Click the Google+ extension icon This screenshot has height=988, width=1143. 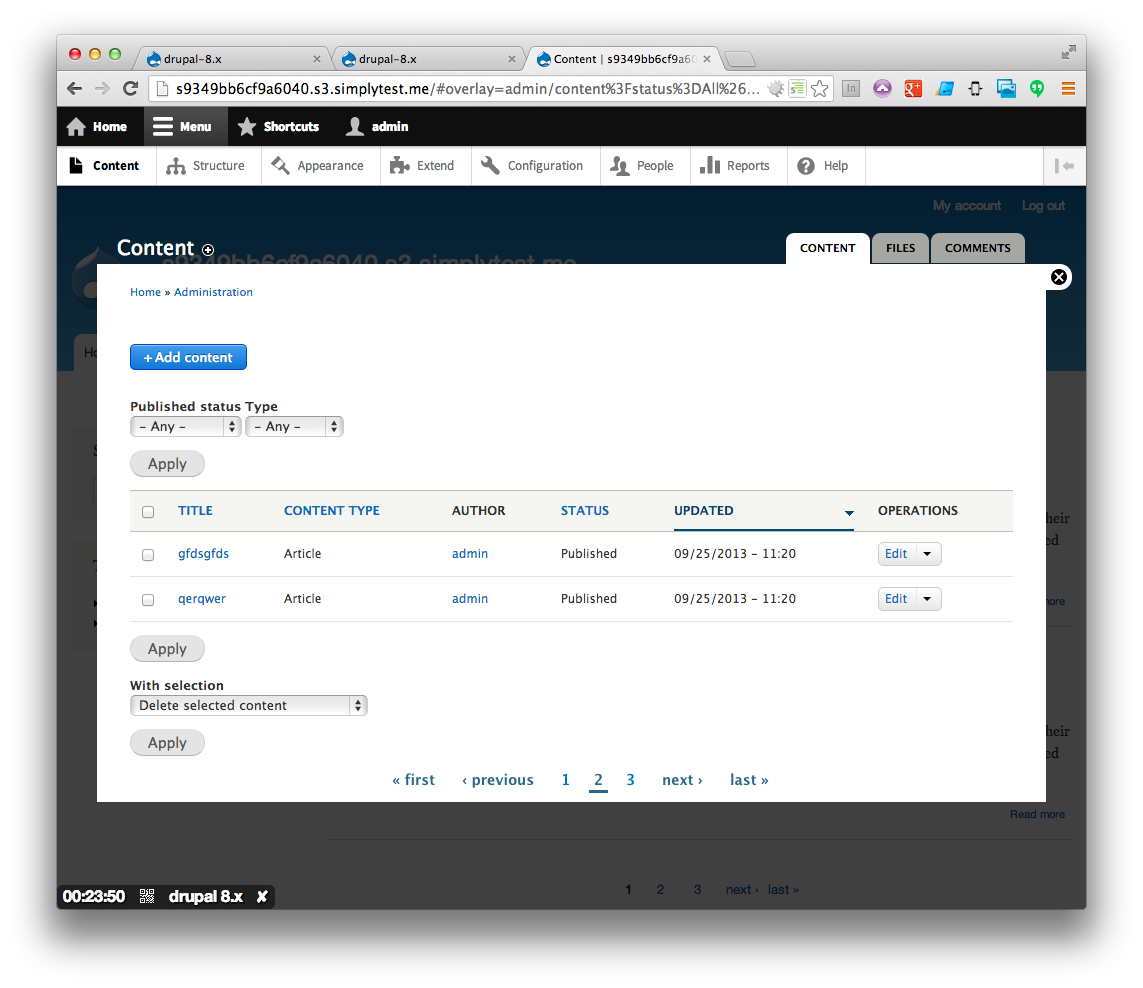pos(913,89)
